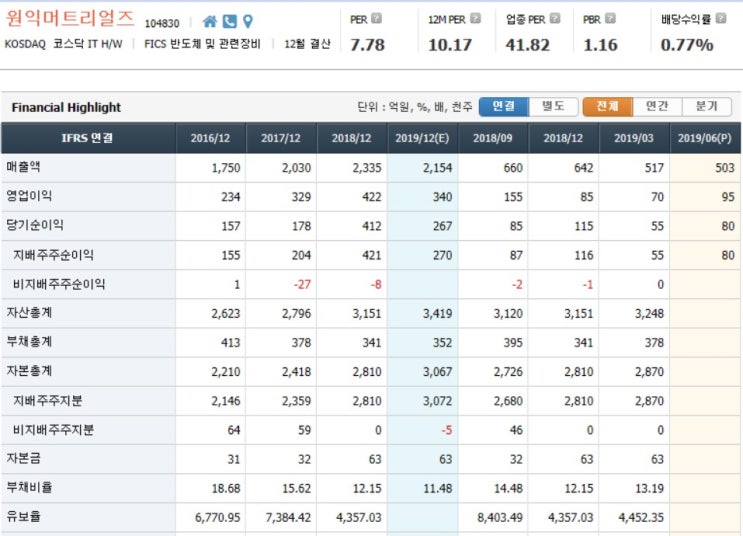The image size is (743, 536).
Task: Click the 부채비율 row label
Action: [29, 488]
